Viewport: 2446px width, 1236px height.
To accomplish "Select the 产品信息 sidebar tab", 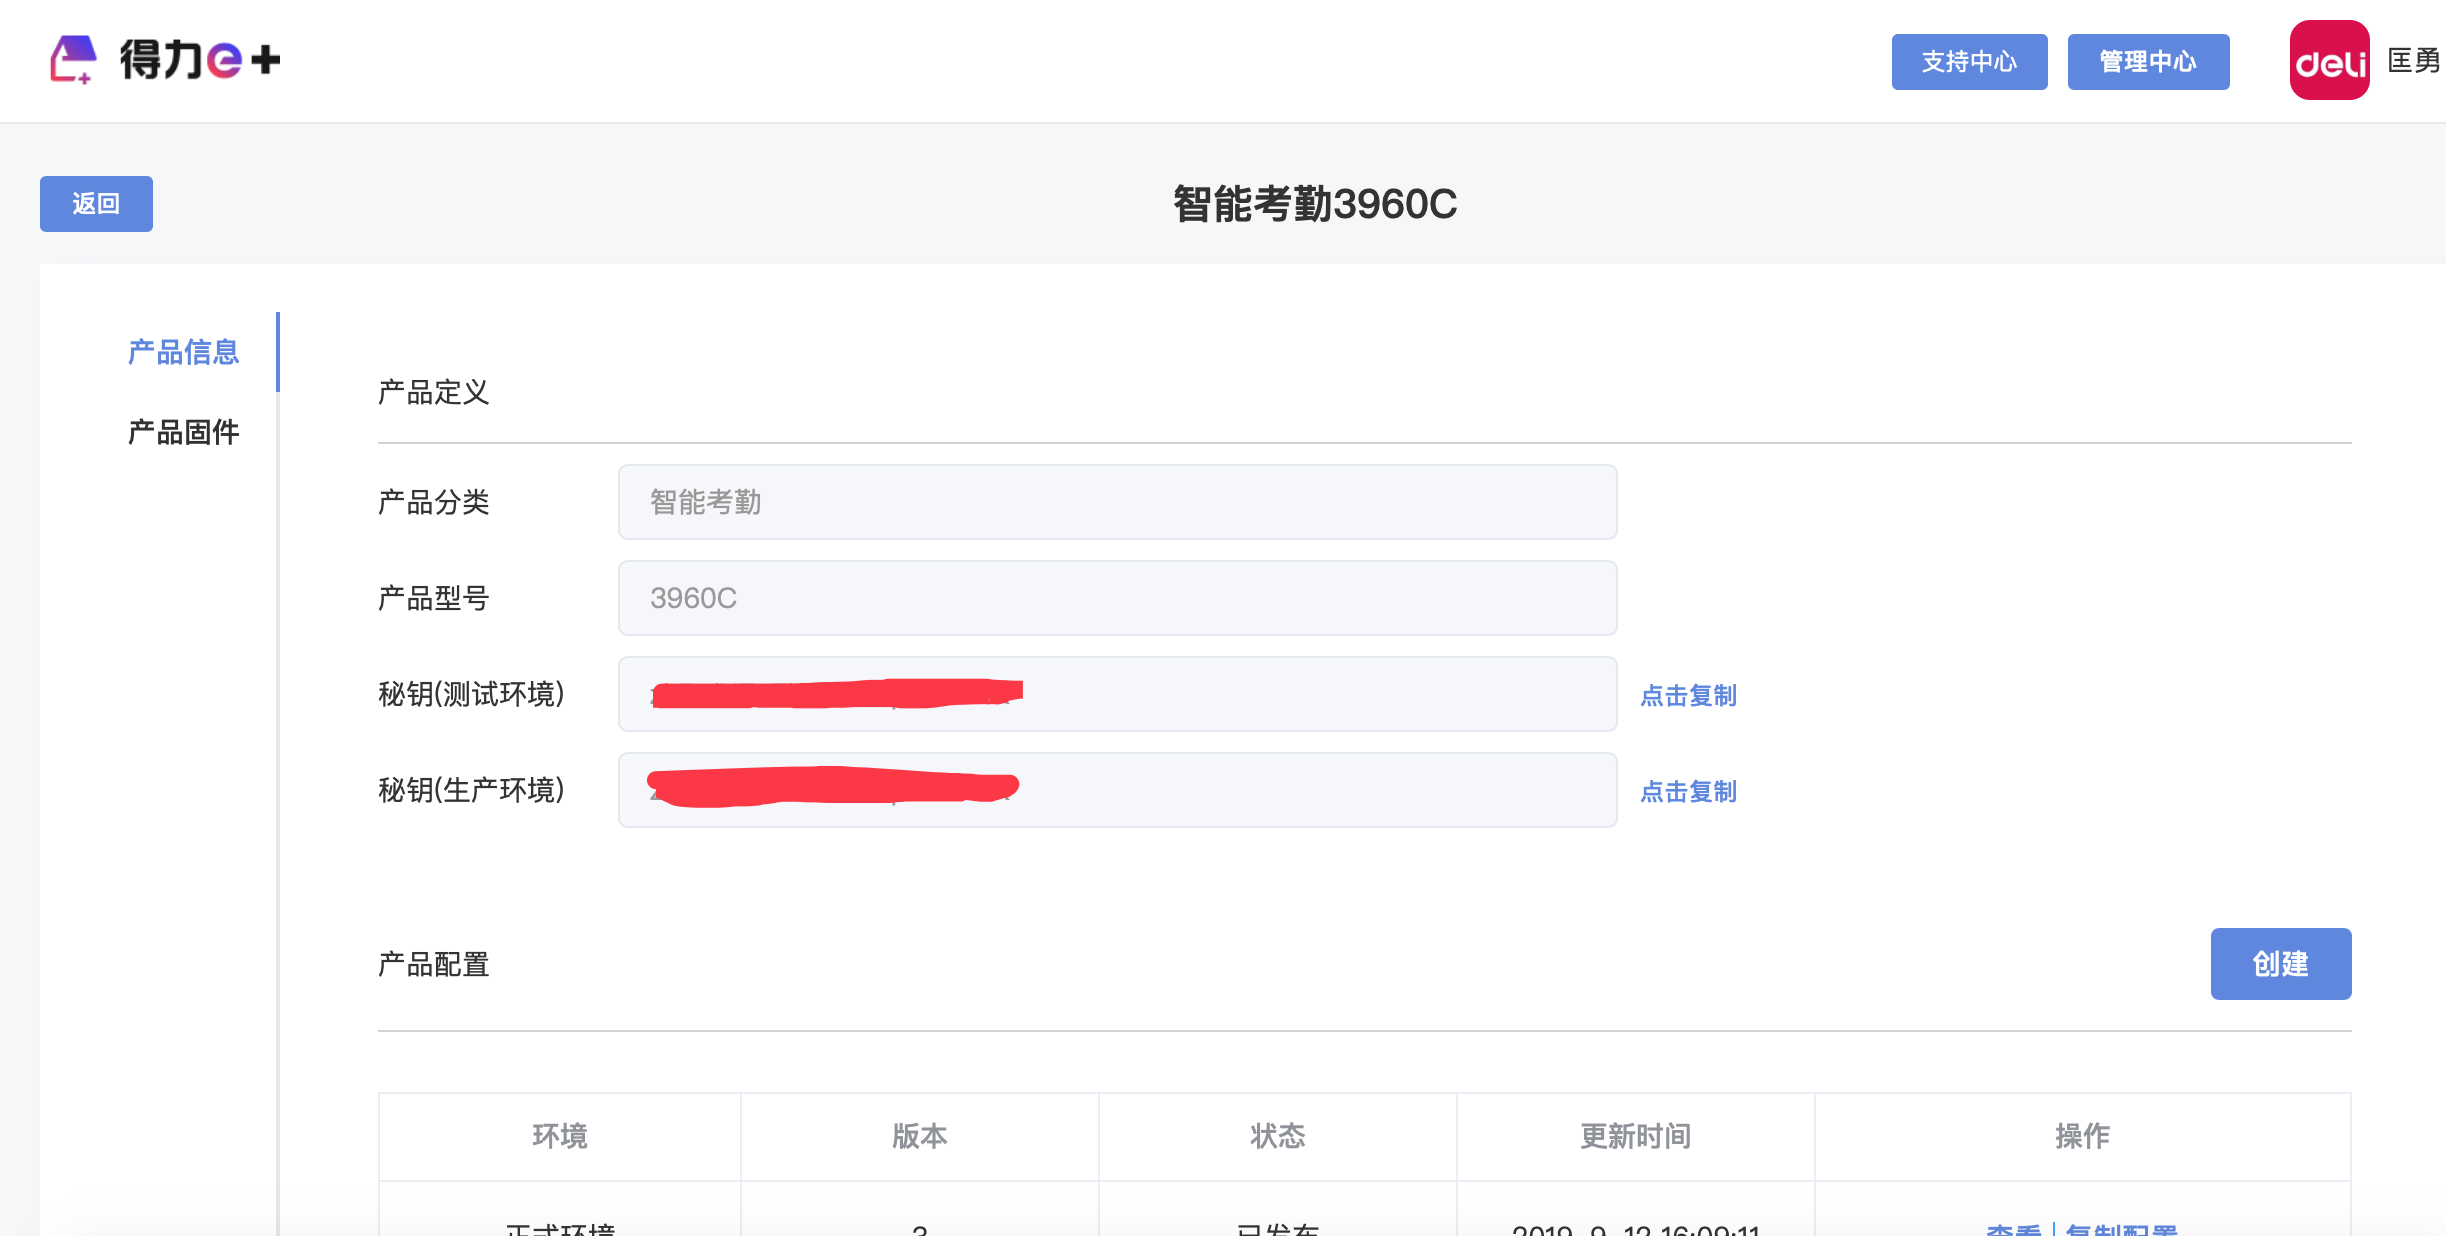I will [x=183, y=352].
